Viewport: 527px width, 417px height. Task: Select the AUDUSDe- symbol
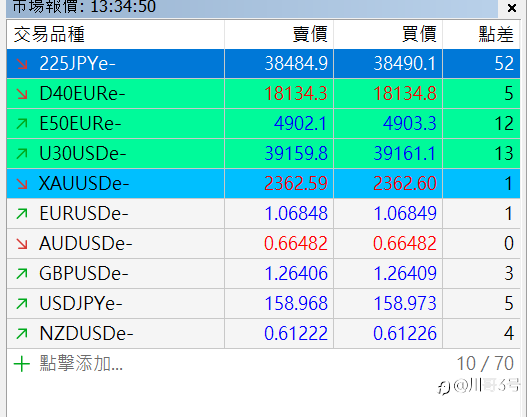tap(86, 244)
